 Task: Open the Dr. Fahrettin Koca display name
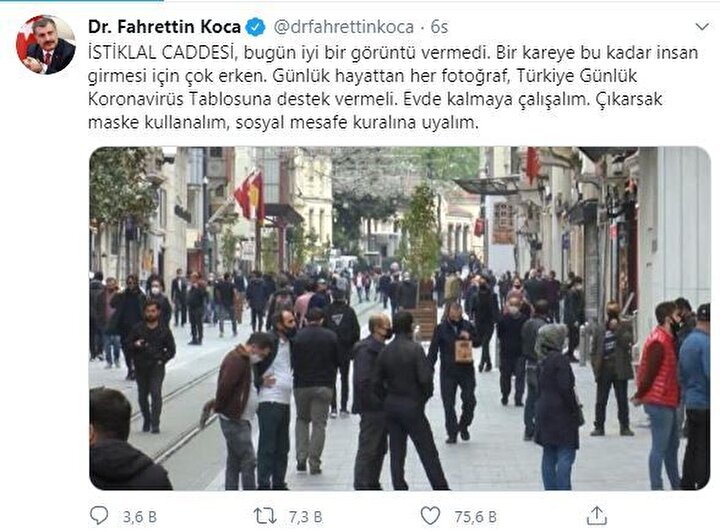(164, 27)
